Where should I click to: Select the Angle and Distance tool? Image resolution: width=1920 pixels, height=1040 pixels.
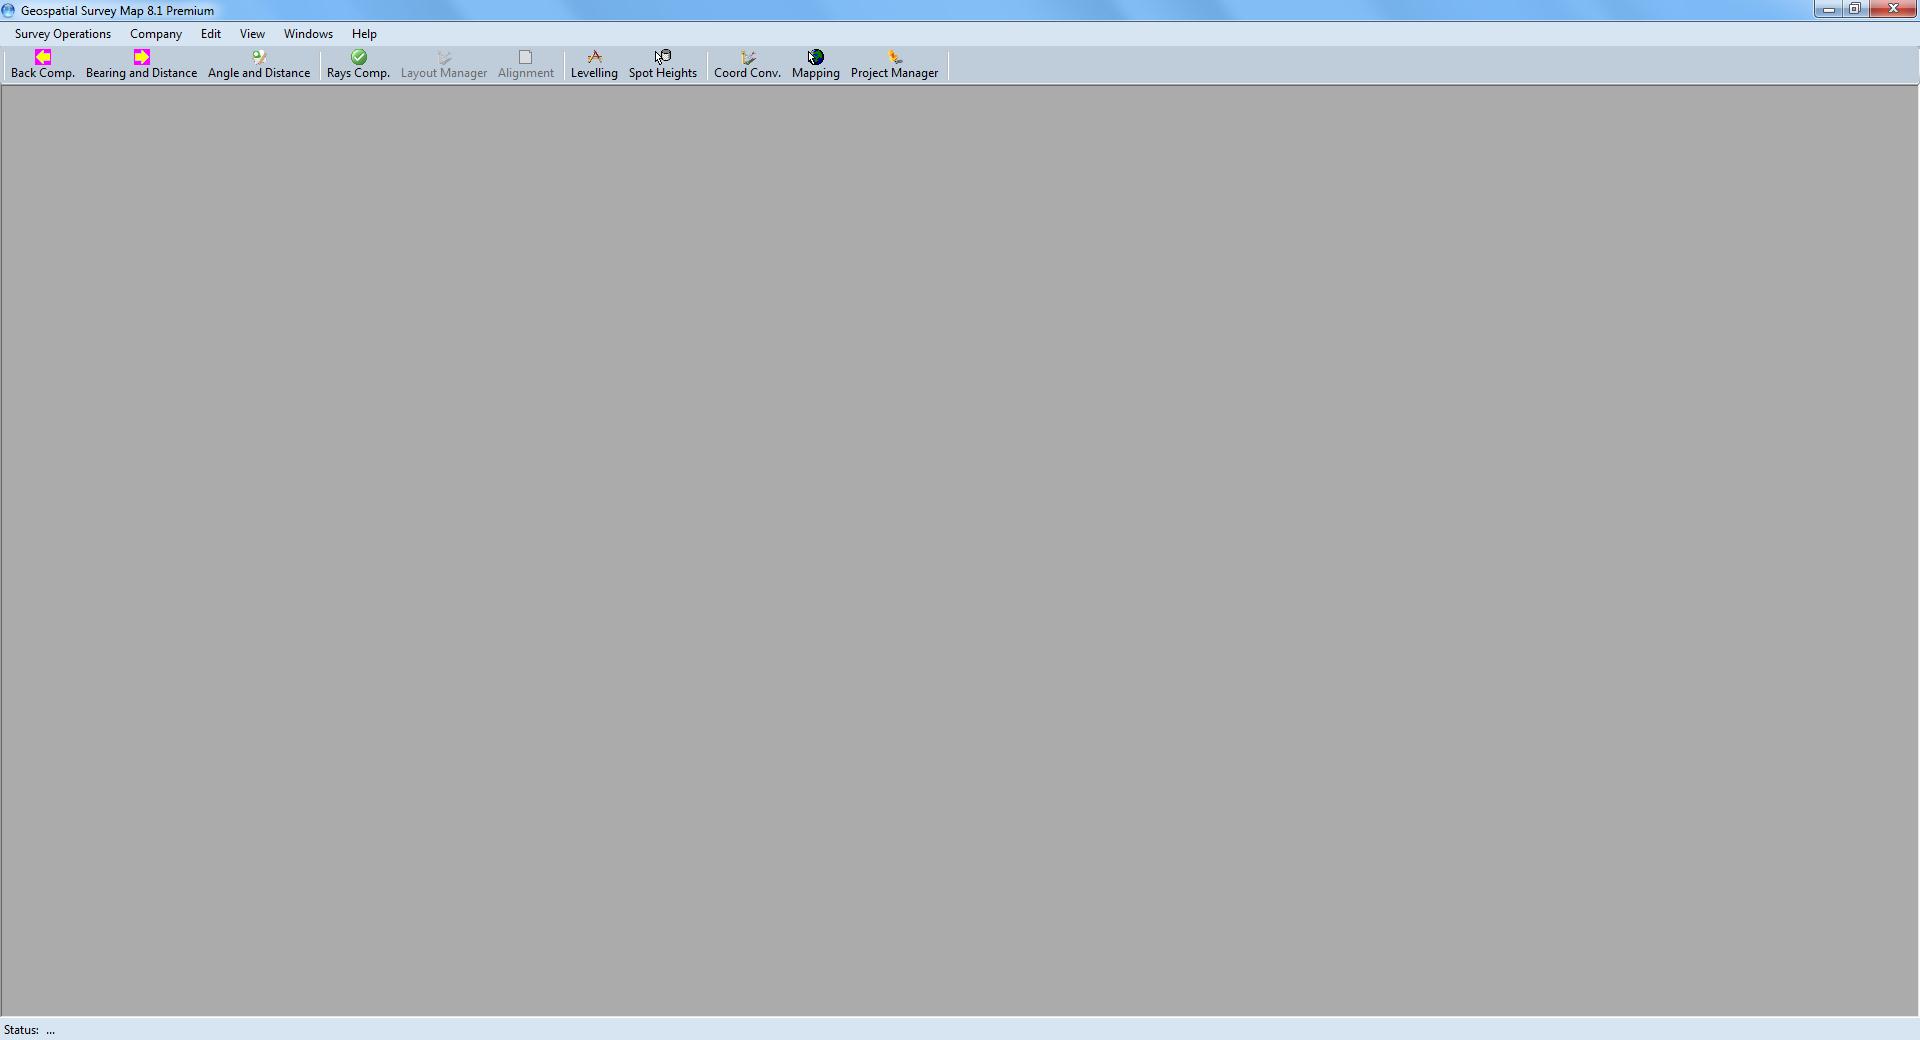(x=259, y=65)
